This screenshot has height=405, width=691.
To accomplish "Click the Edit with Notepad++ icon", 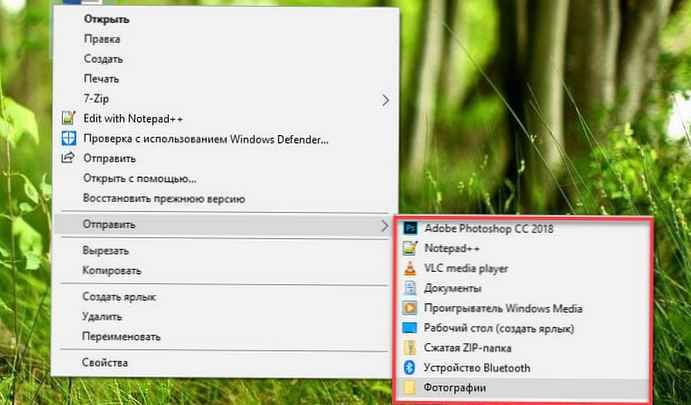I will pos(68,118).
